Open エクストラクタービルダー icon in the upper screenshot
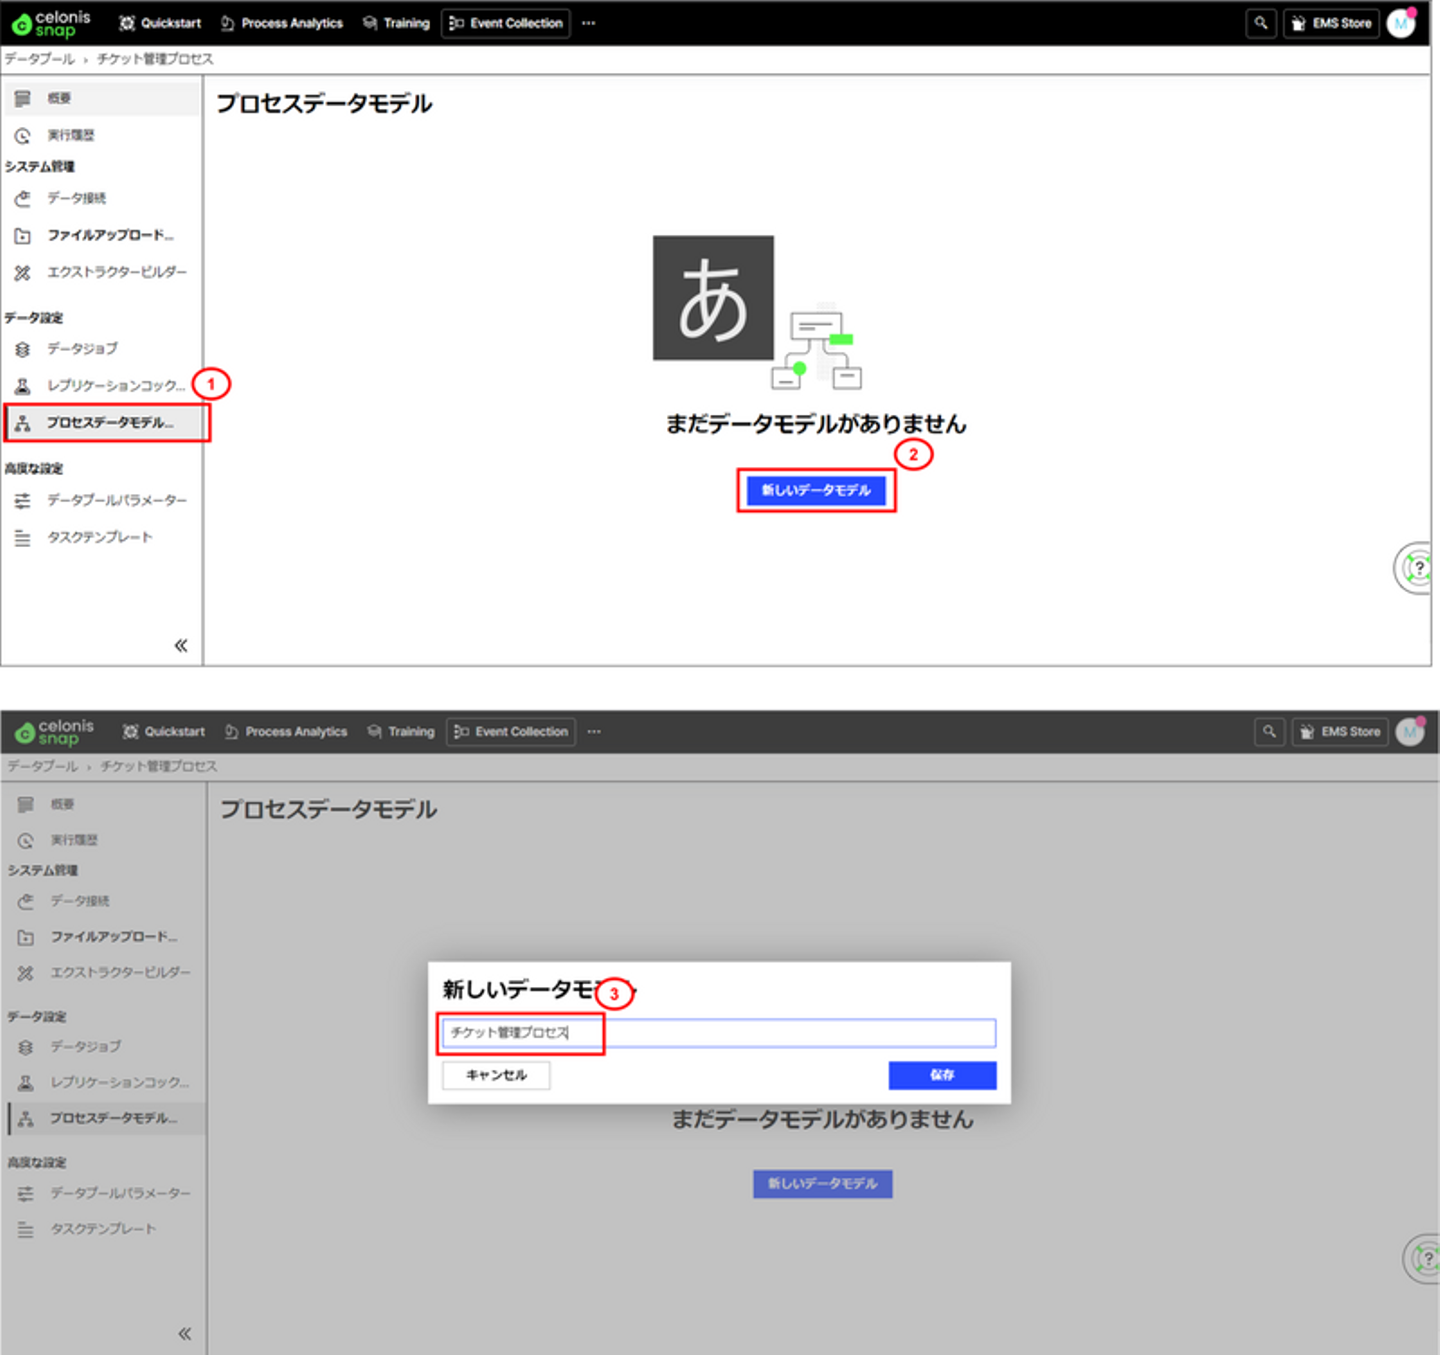Image resolution: width=1440 pixels, height=1355 pixels. click(x=23, y=272)
